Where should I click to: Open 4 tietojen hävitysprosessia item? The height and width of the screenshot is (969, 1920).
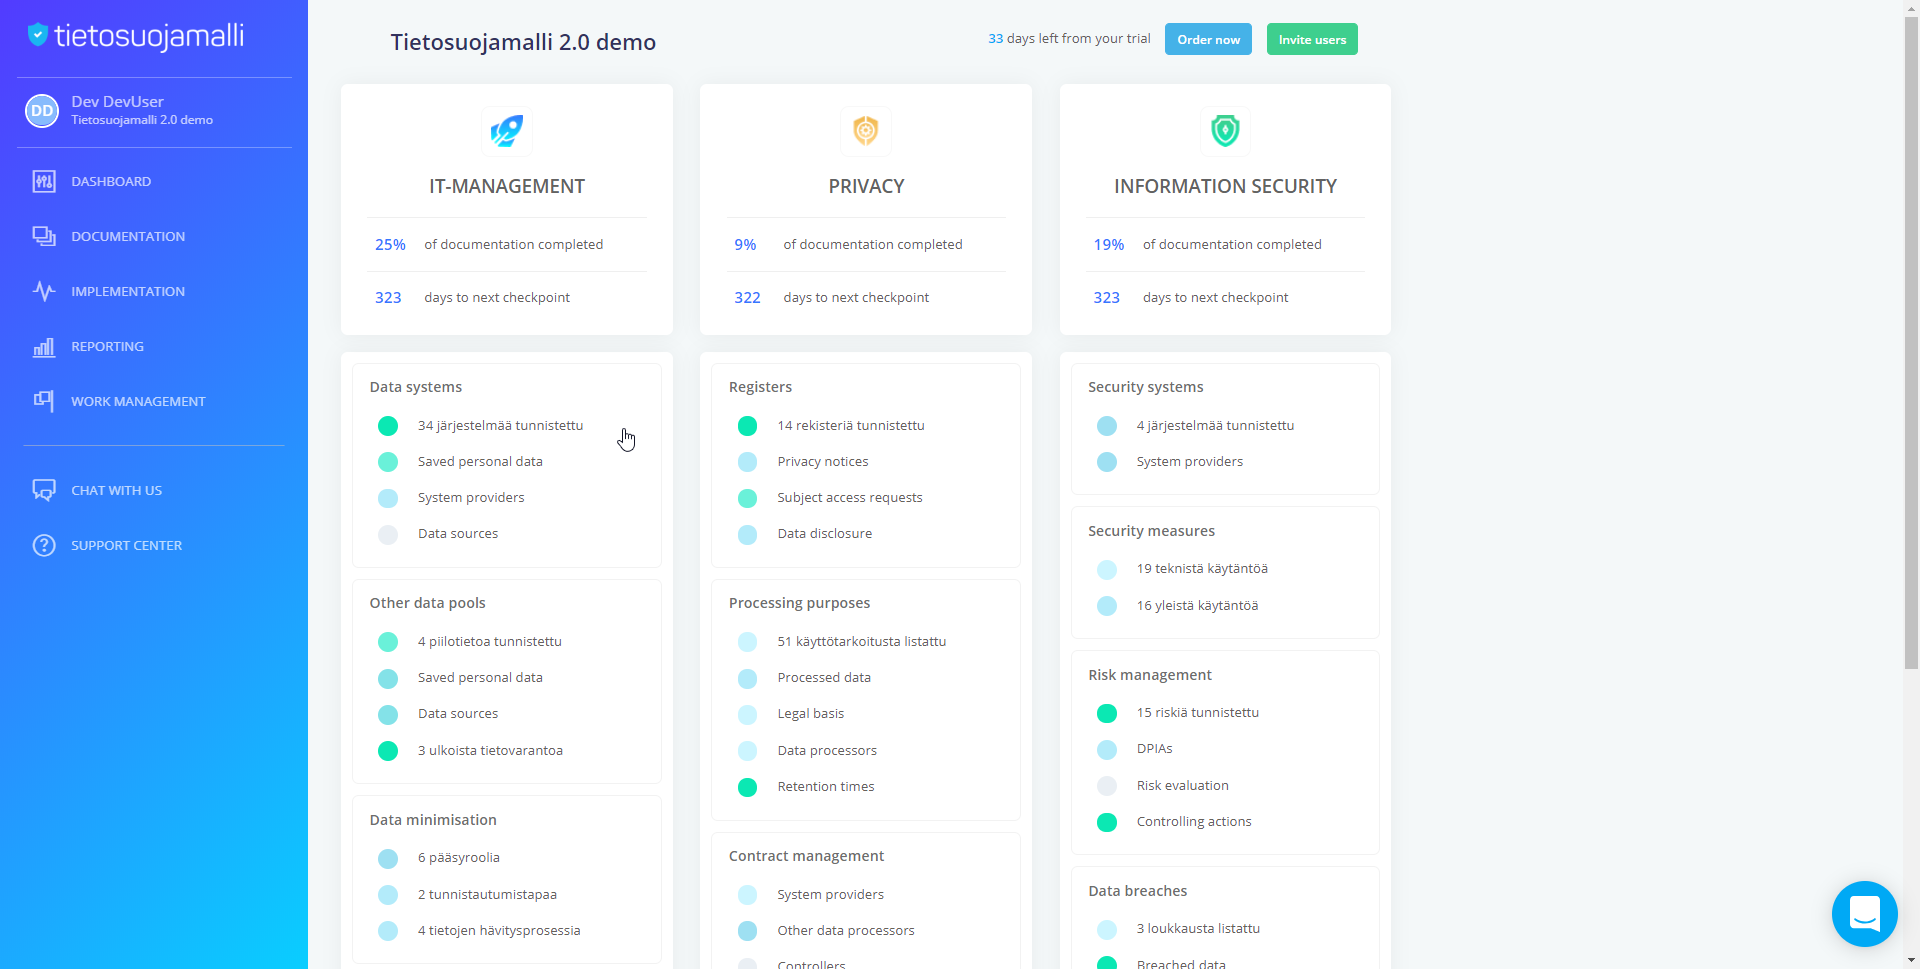pyautogui.click(x=499, y=930)
